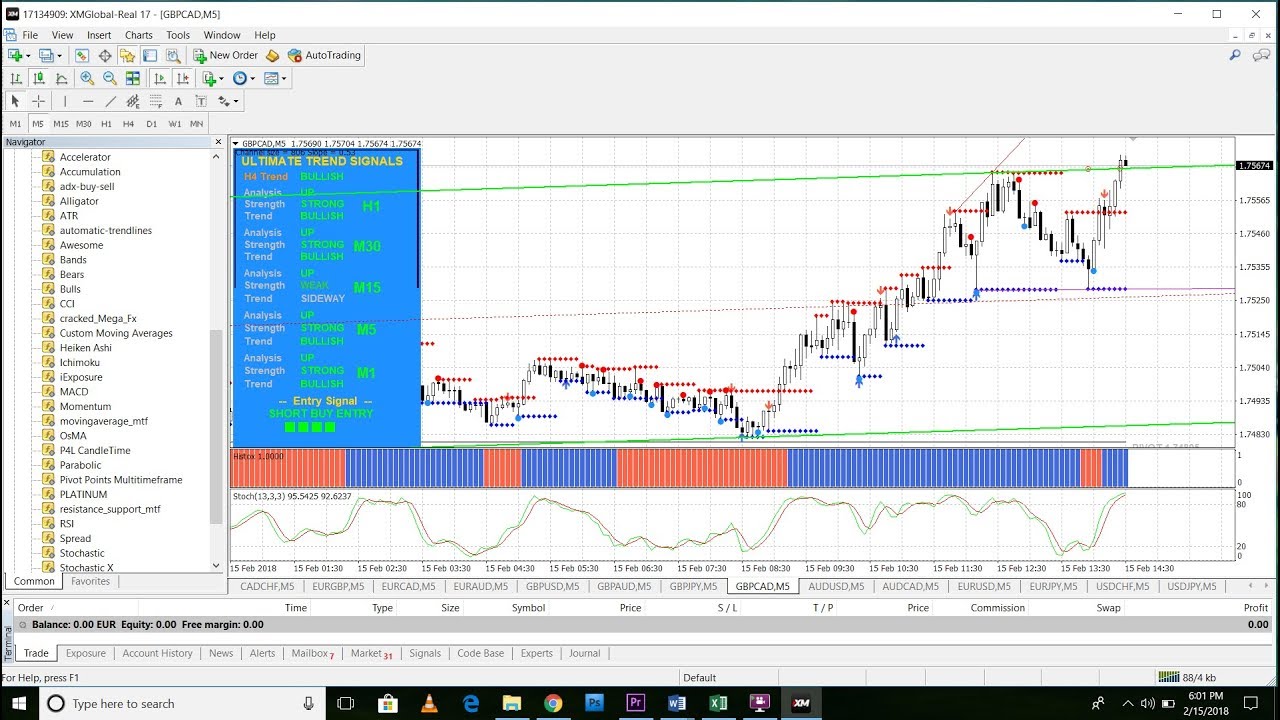This screenshot has width=1280, height=720.
Task: Select the Fibonacci Retracement tool
Action: (155, 101)
